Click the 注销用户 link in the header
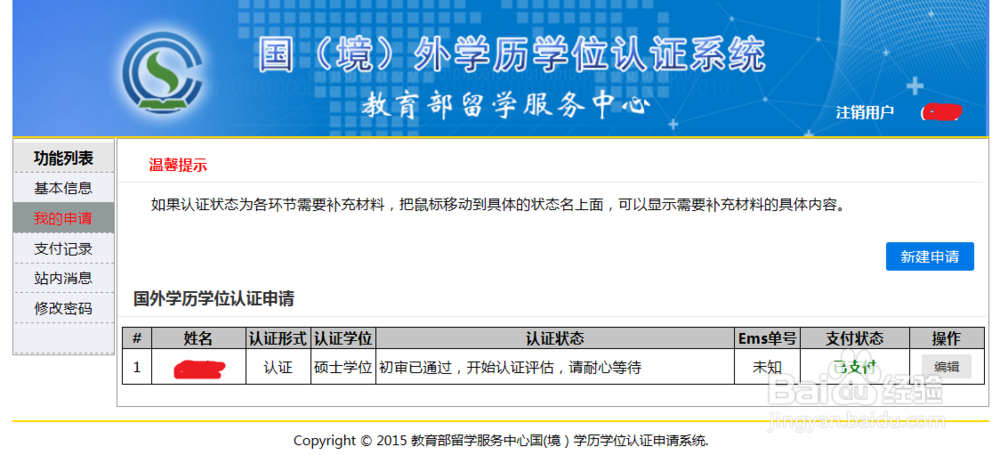Image resolution: width=1000 pixels, height=455 pixels. tap(865, 112)
